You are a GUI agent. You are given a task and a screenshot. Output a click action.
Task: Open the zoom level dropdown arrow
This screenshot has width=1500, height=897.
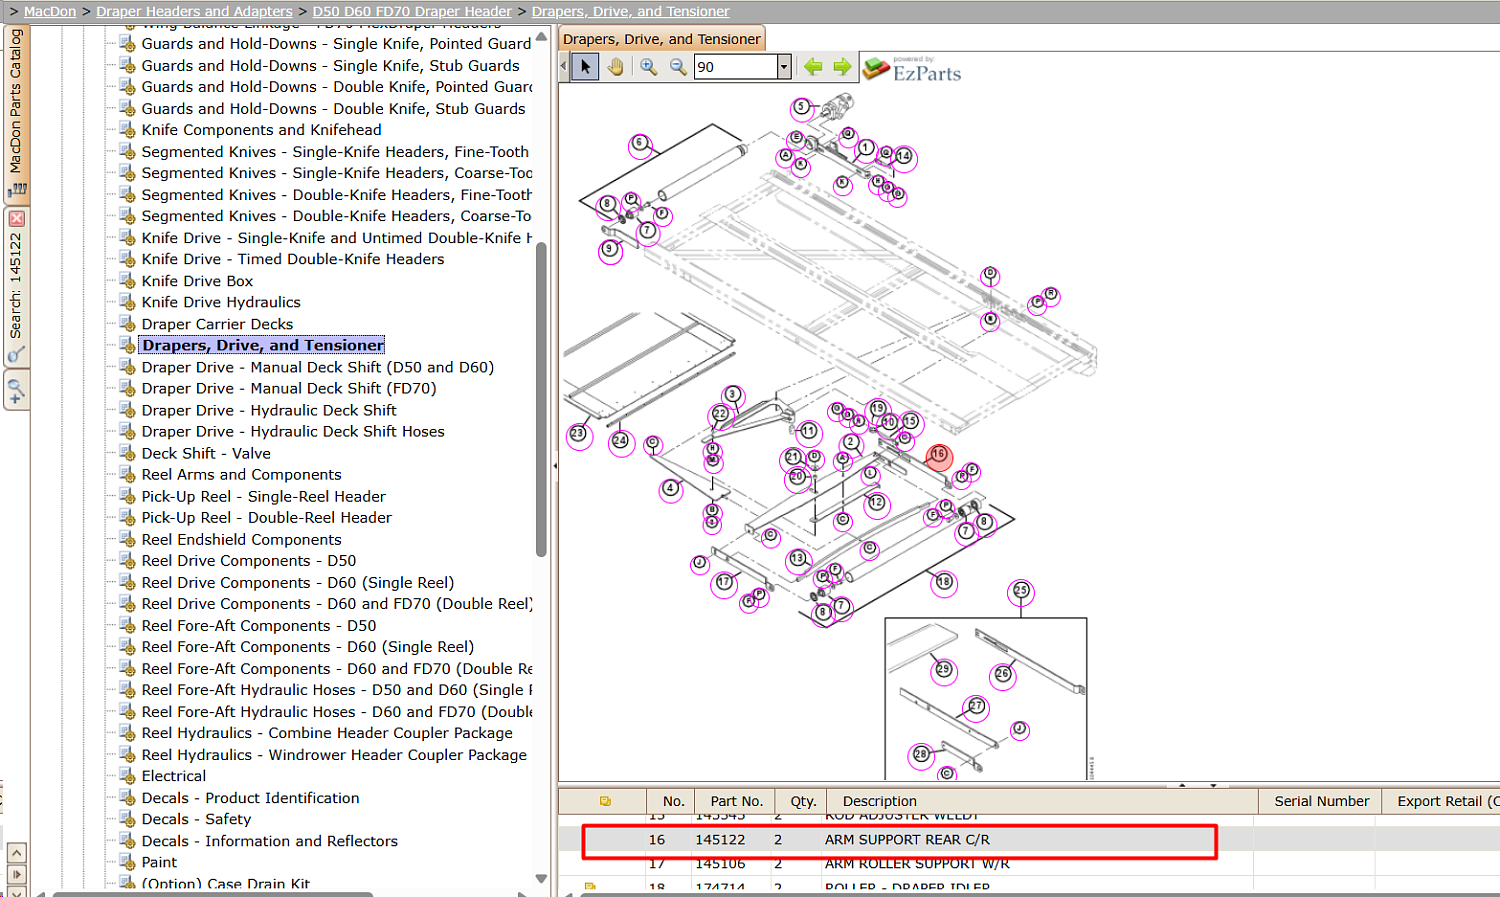[x=784, y=67]
